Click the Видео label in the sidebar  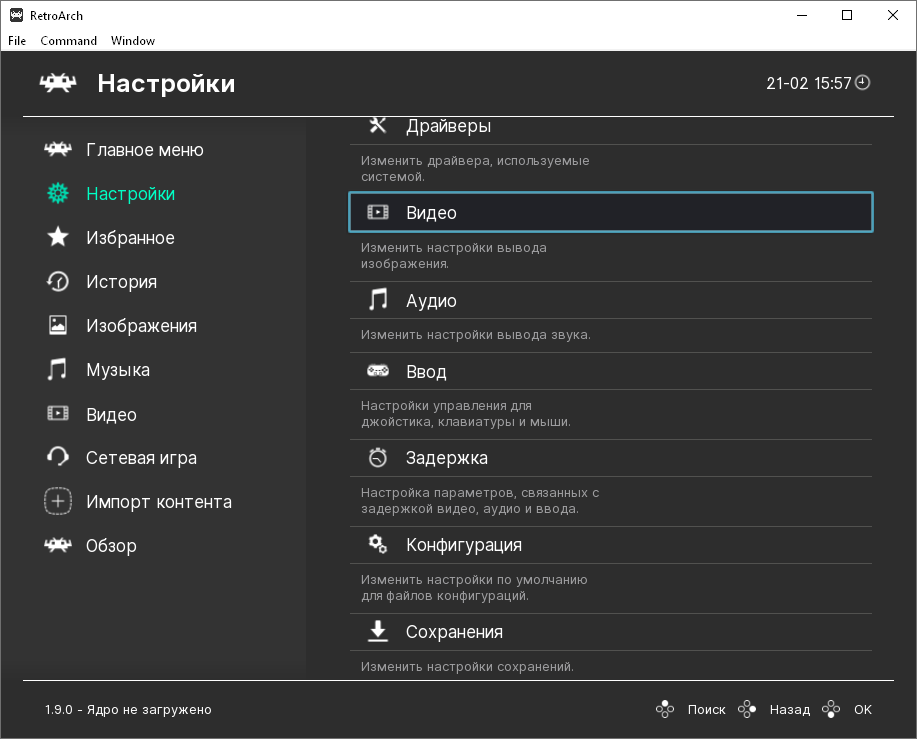tap(111, 415)
